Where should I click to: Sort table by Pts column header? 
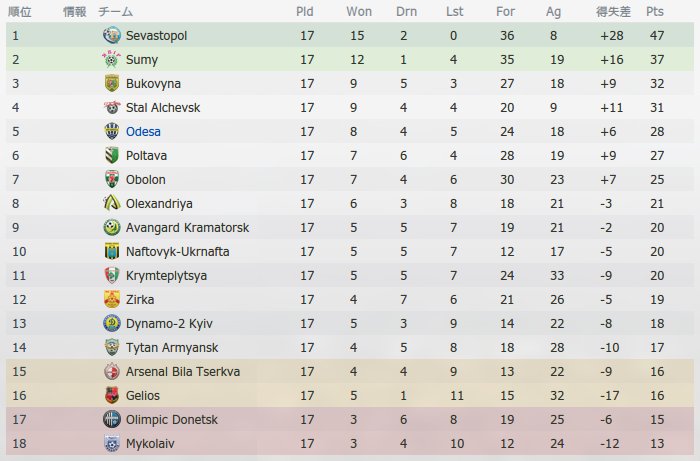(655, 12)
